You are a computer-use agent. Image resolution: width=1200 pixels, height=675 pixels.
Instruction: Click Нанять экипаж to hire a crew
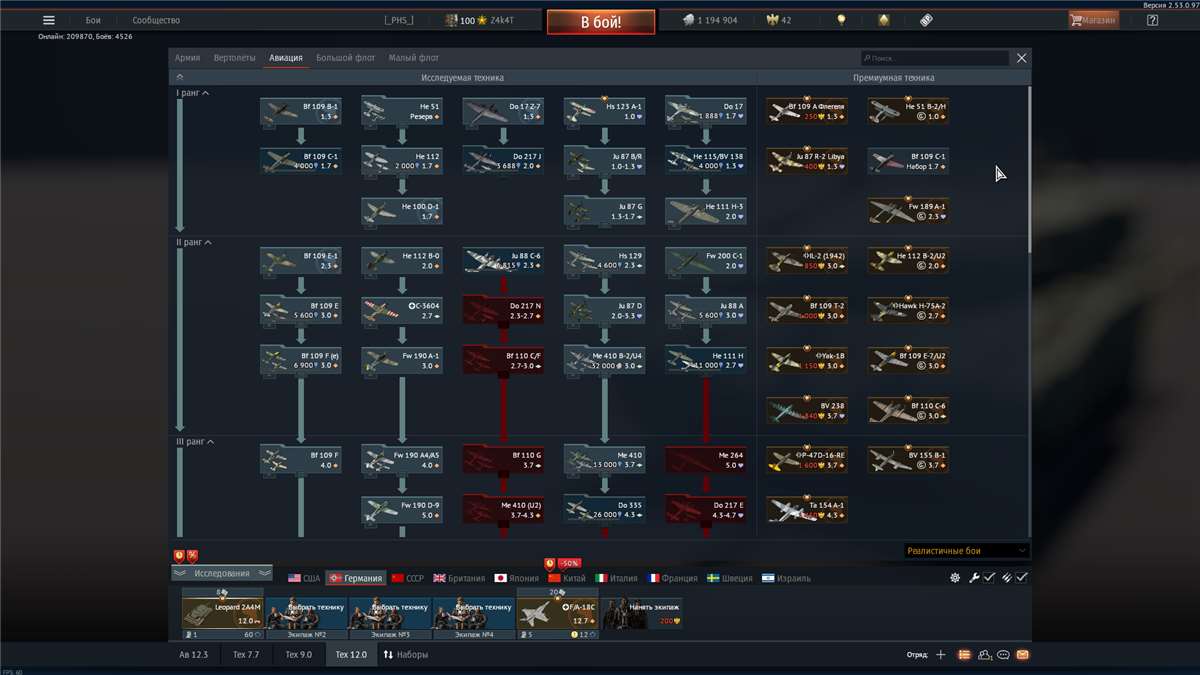(x=651, y=606)
